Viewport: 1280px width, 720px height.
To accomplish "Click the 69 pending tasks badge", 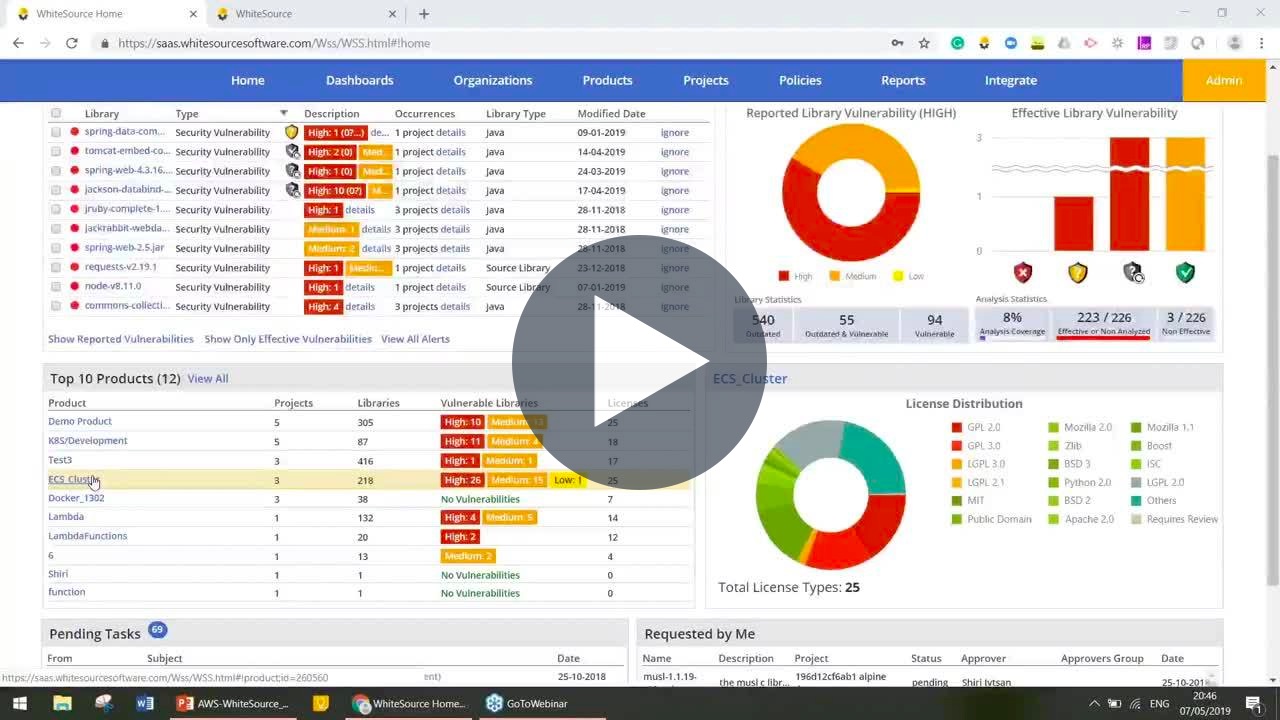I will [x=157, y=630].
